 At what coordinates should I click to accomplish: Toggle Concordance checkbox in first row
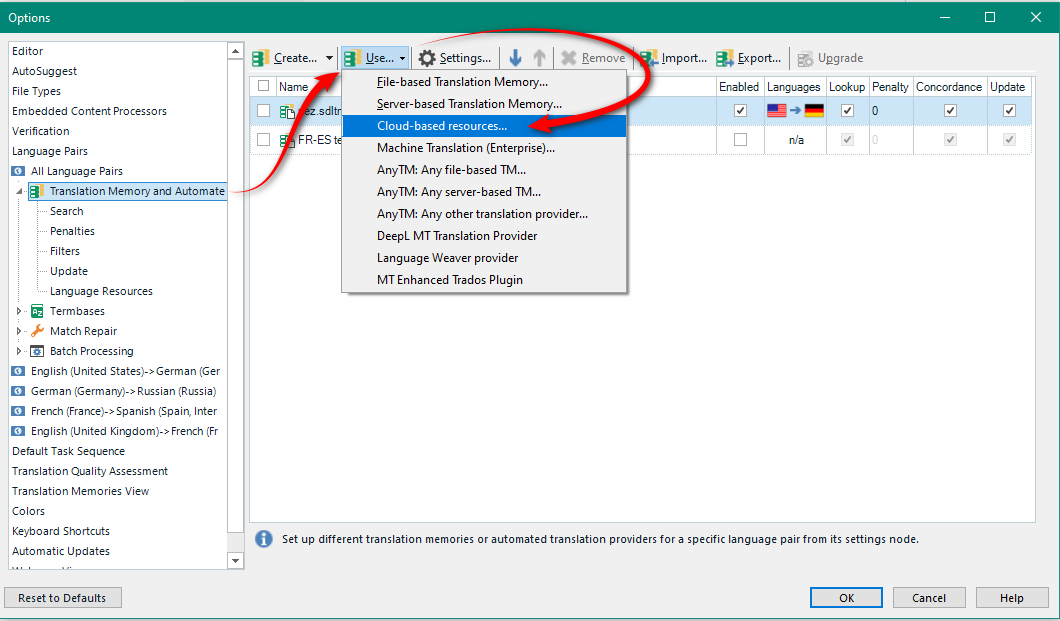950,111
